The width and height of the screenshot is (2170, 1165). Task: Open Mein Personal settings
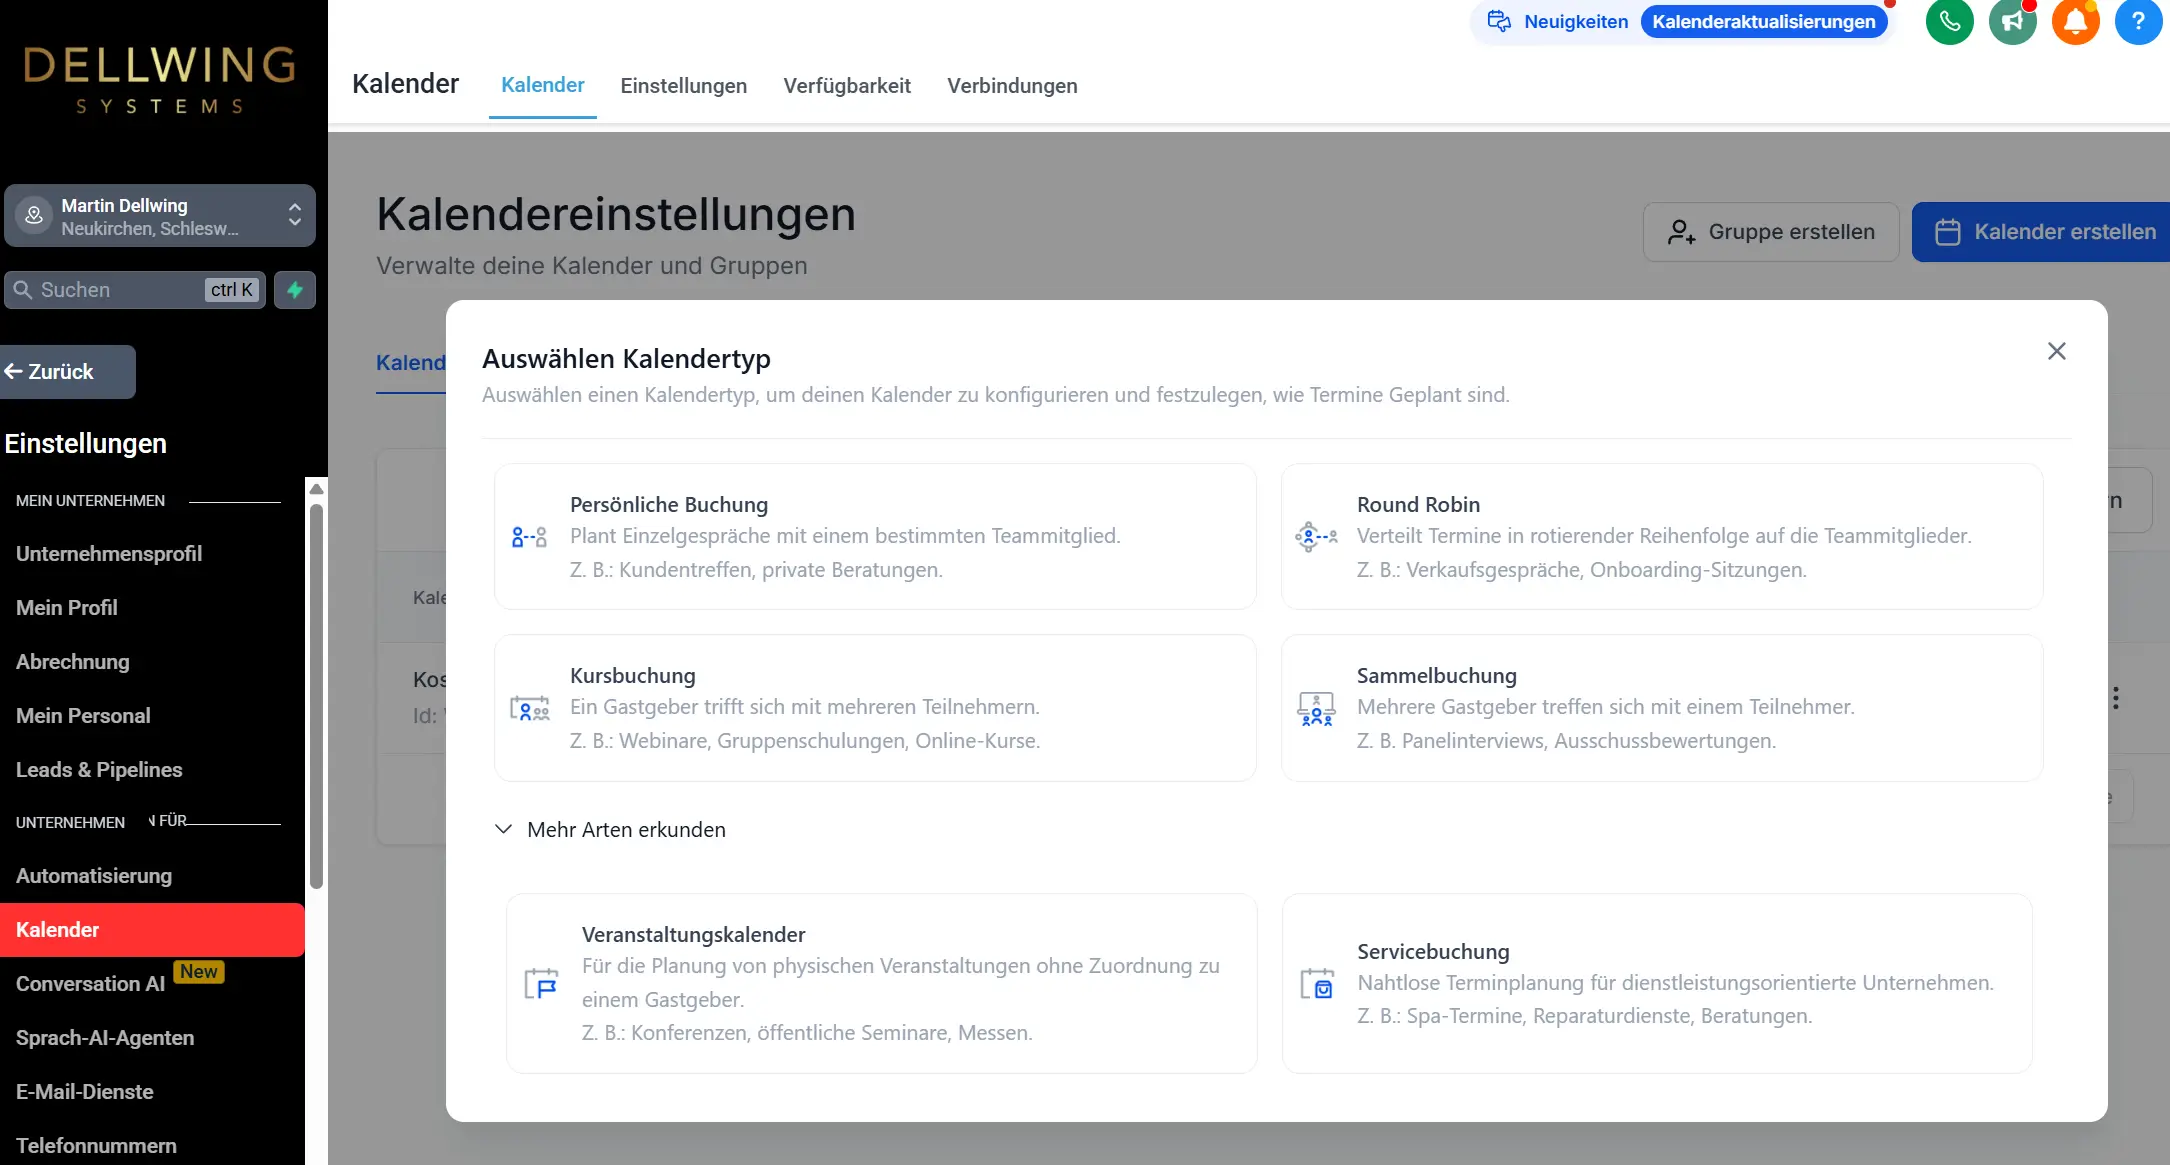click(x=83, y=716)
